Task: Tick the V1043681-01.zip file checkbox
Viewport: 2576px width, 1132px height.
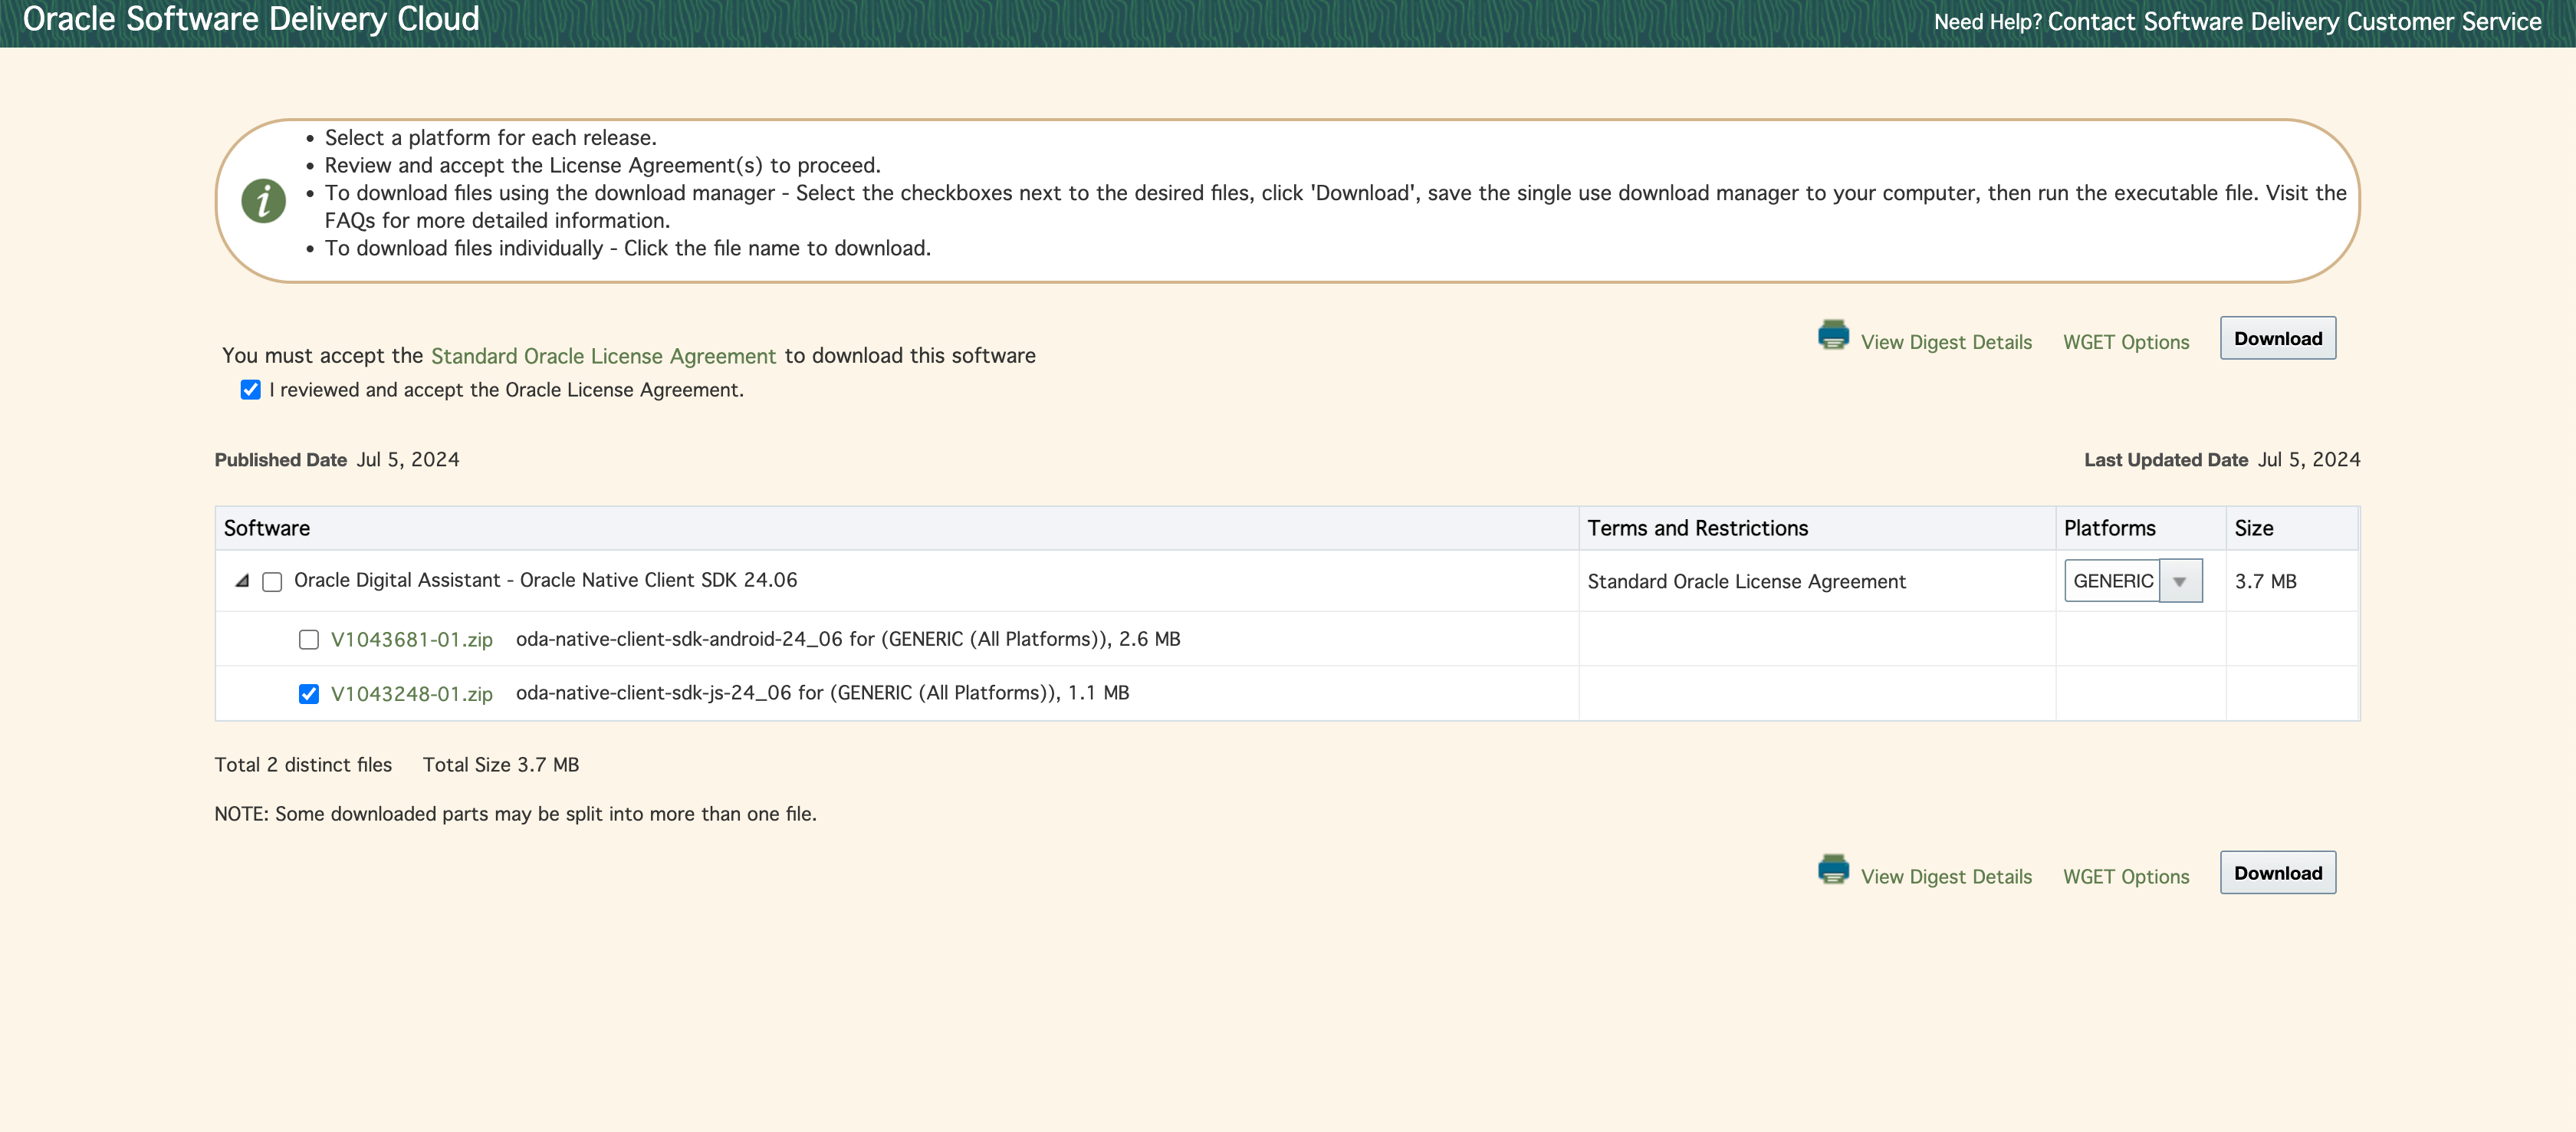Action: 309,640
